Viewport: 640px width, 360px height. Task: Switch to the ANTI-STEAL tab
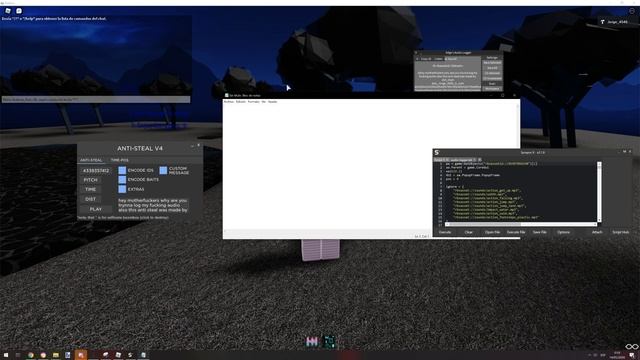point(91,160)
